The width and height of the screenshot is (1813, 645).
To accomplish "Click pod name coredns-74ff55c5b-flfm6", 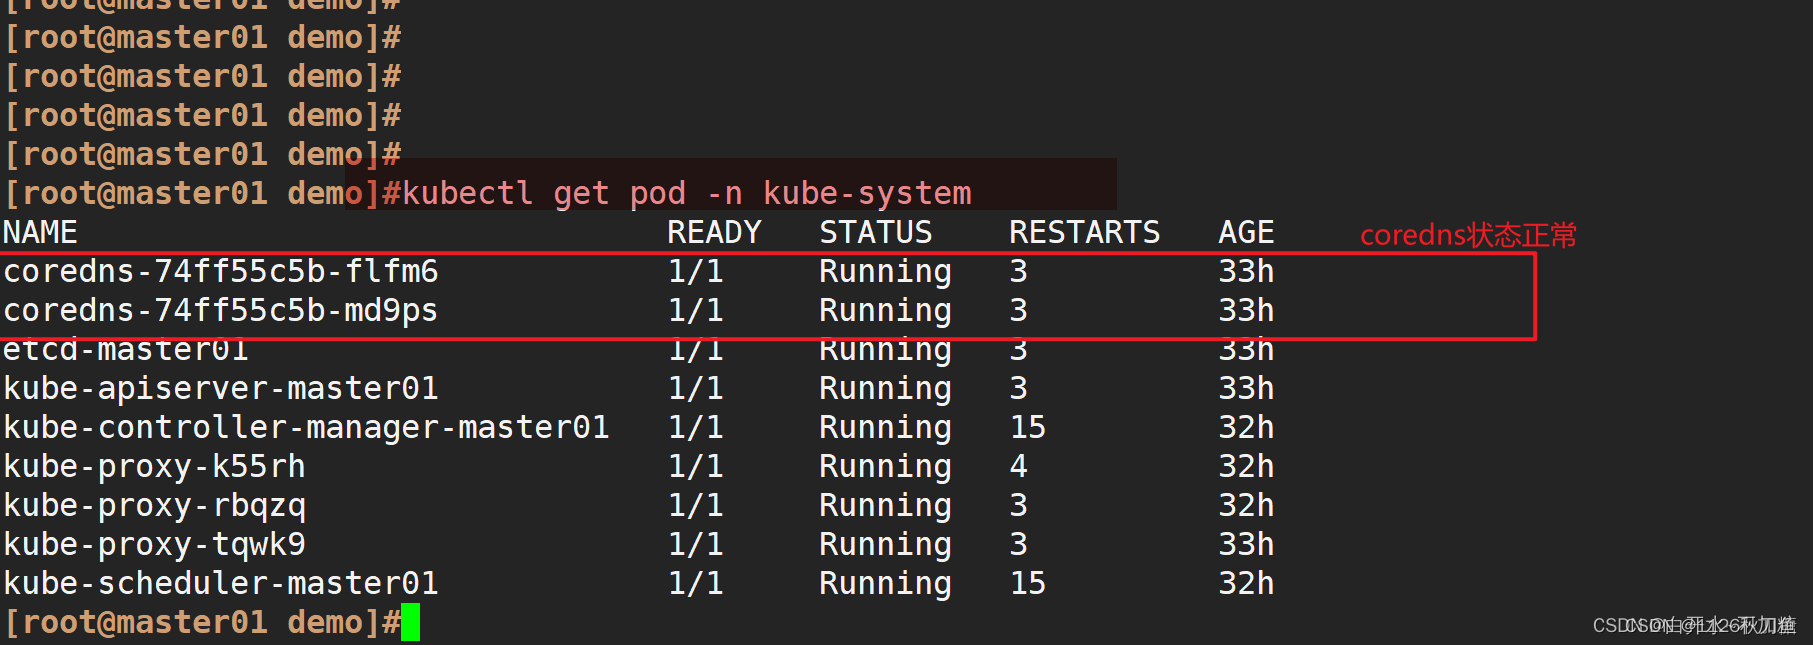I will [x=221, y=271].
